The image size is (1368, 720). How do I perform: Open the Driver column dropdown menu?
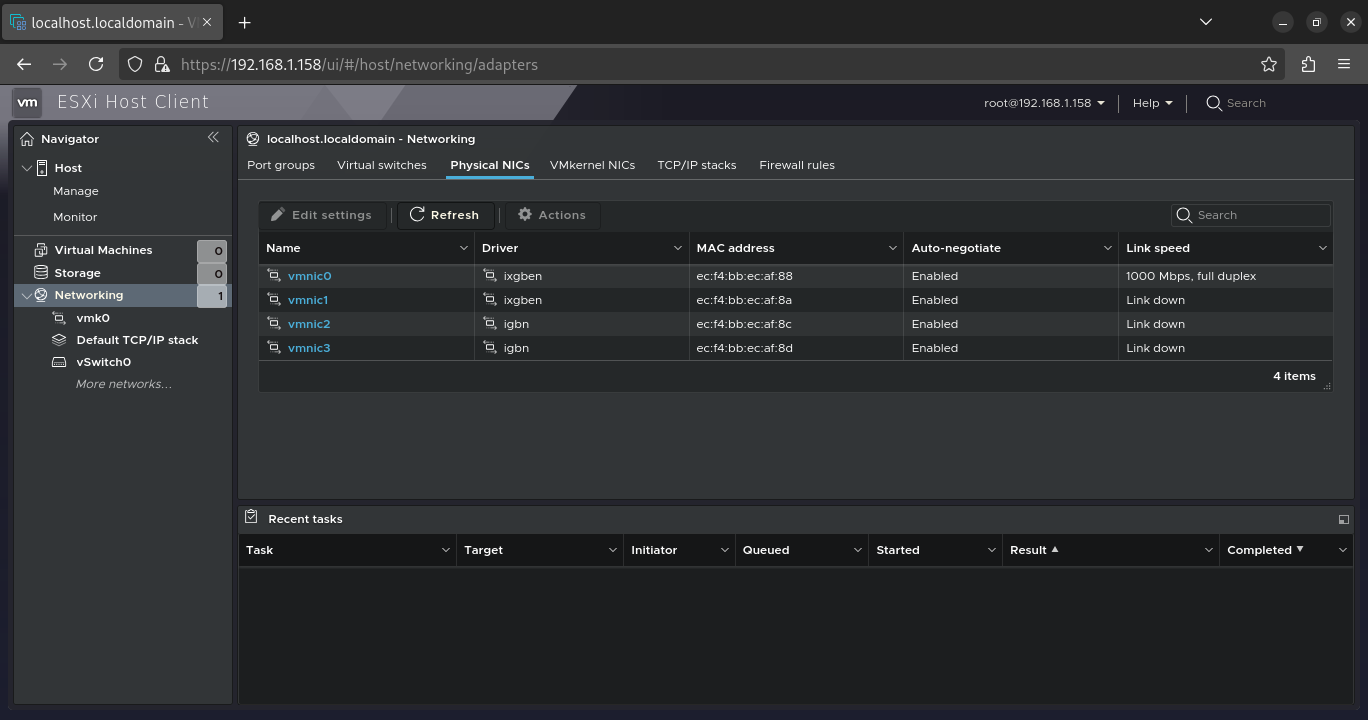point(678,248)
